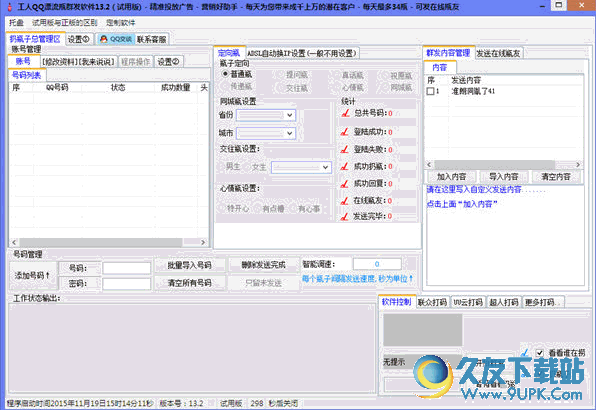Click left scroll arrow under the 发送内容 list

click(429, 165)
